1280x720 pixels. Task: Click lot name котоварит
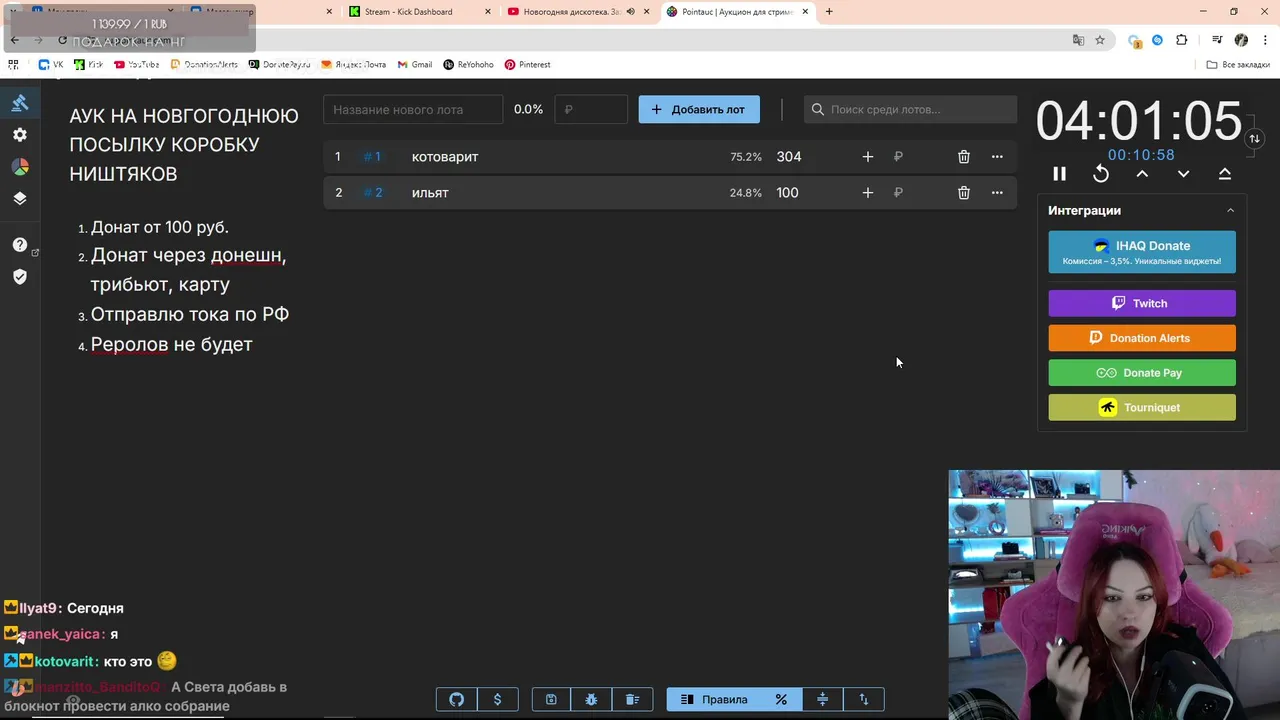coord(445,157)
